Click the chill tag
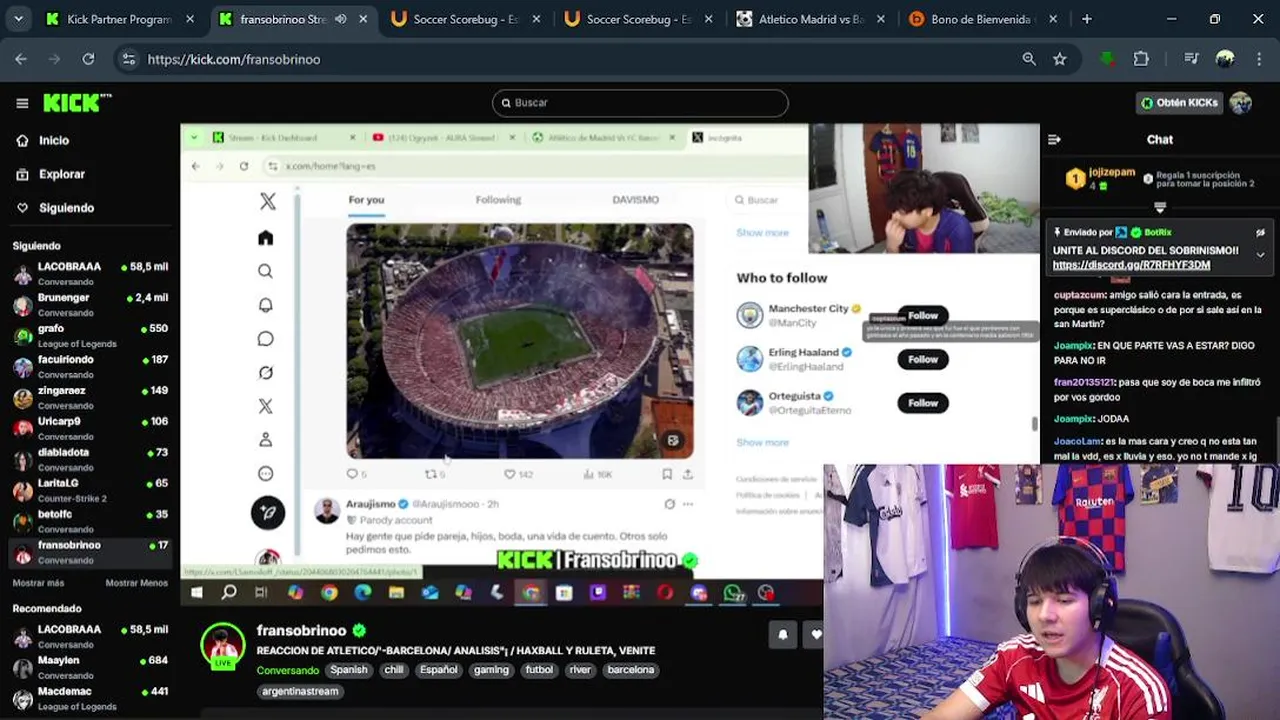Screen dimensions: 1280x720 coord(394,670)
